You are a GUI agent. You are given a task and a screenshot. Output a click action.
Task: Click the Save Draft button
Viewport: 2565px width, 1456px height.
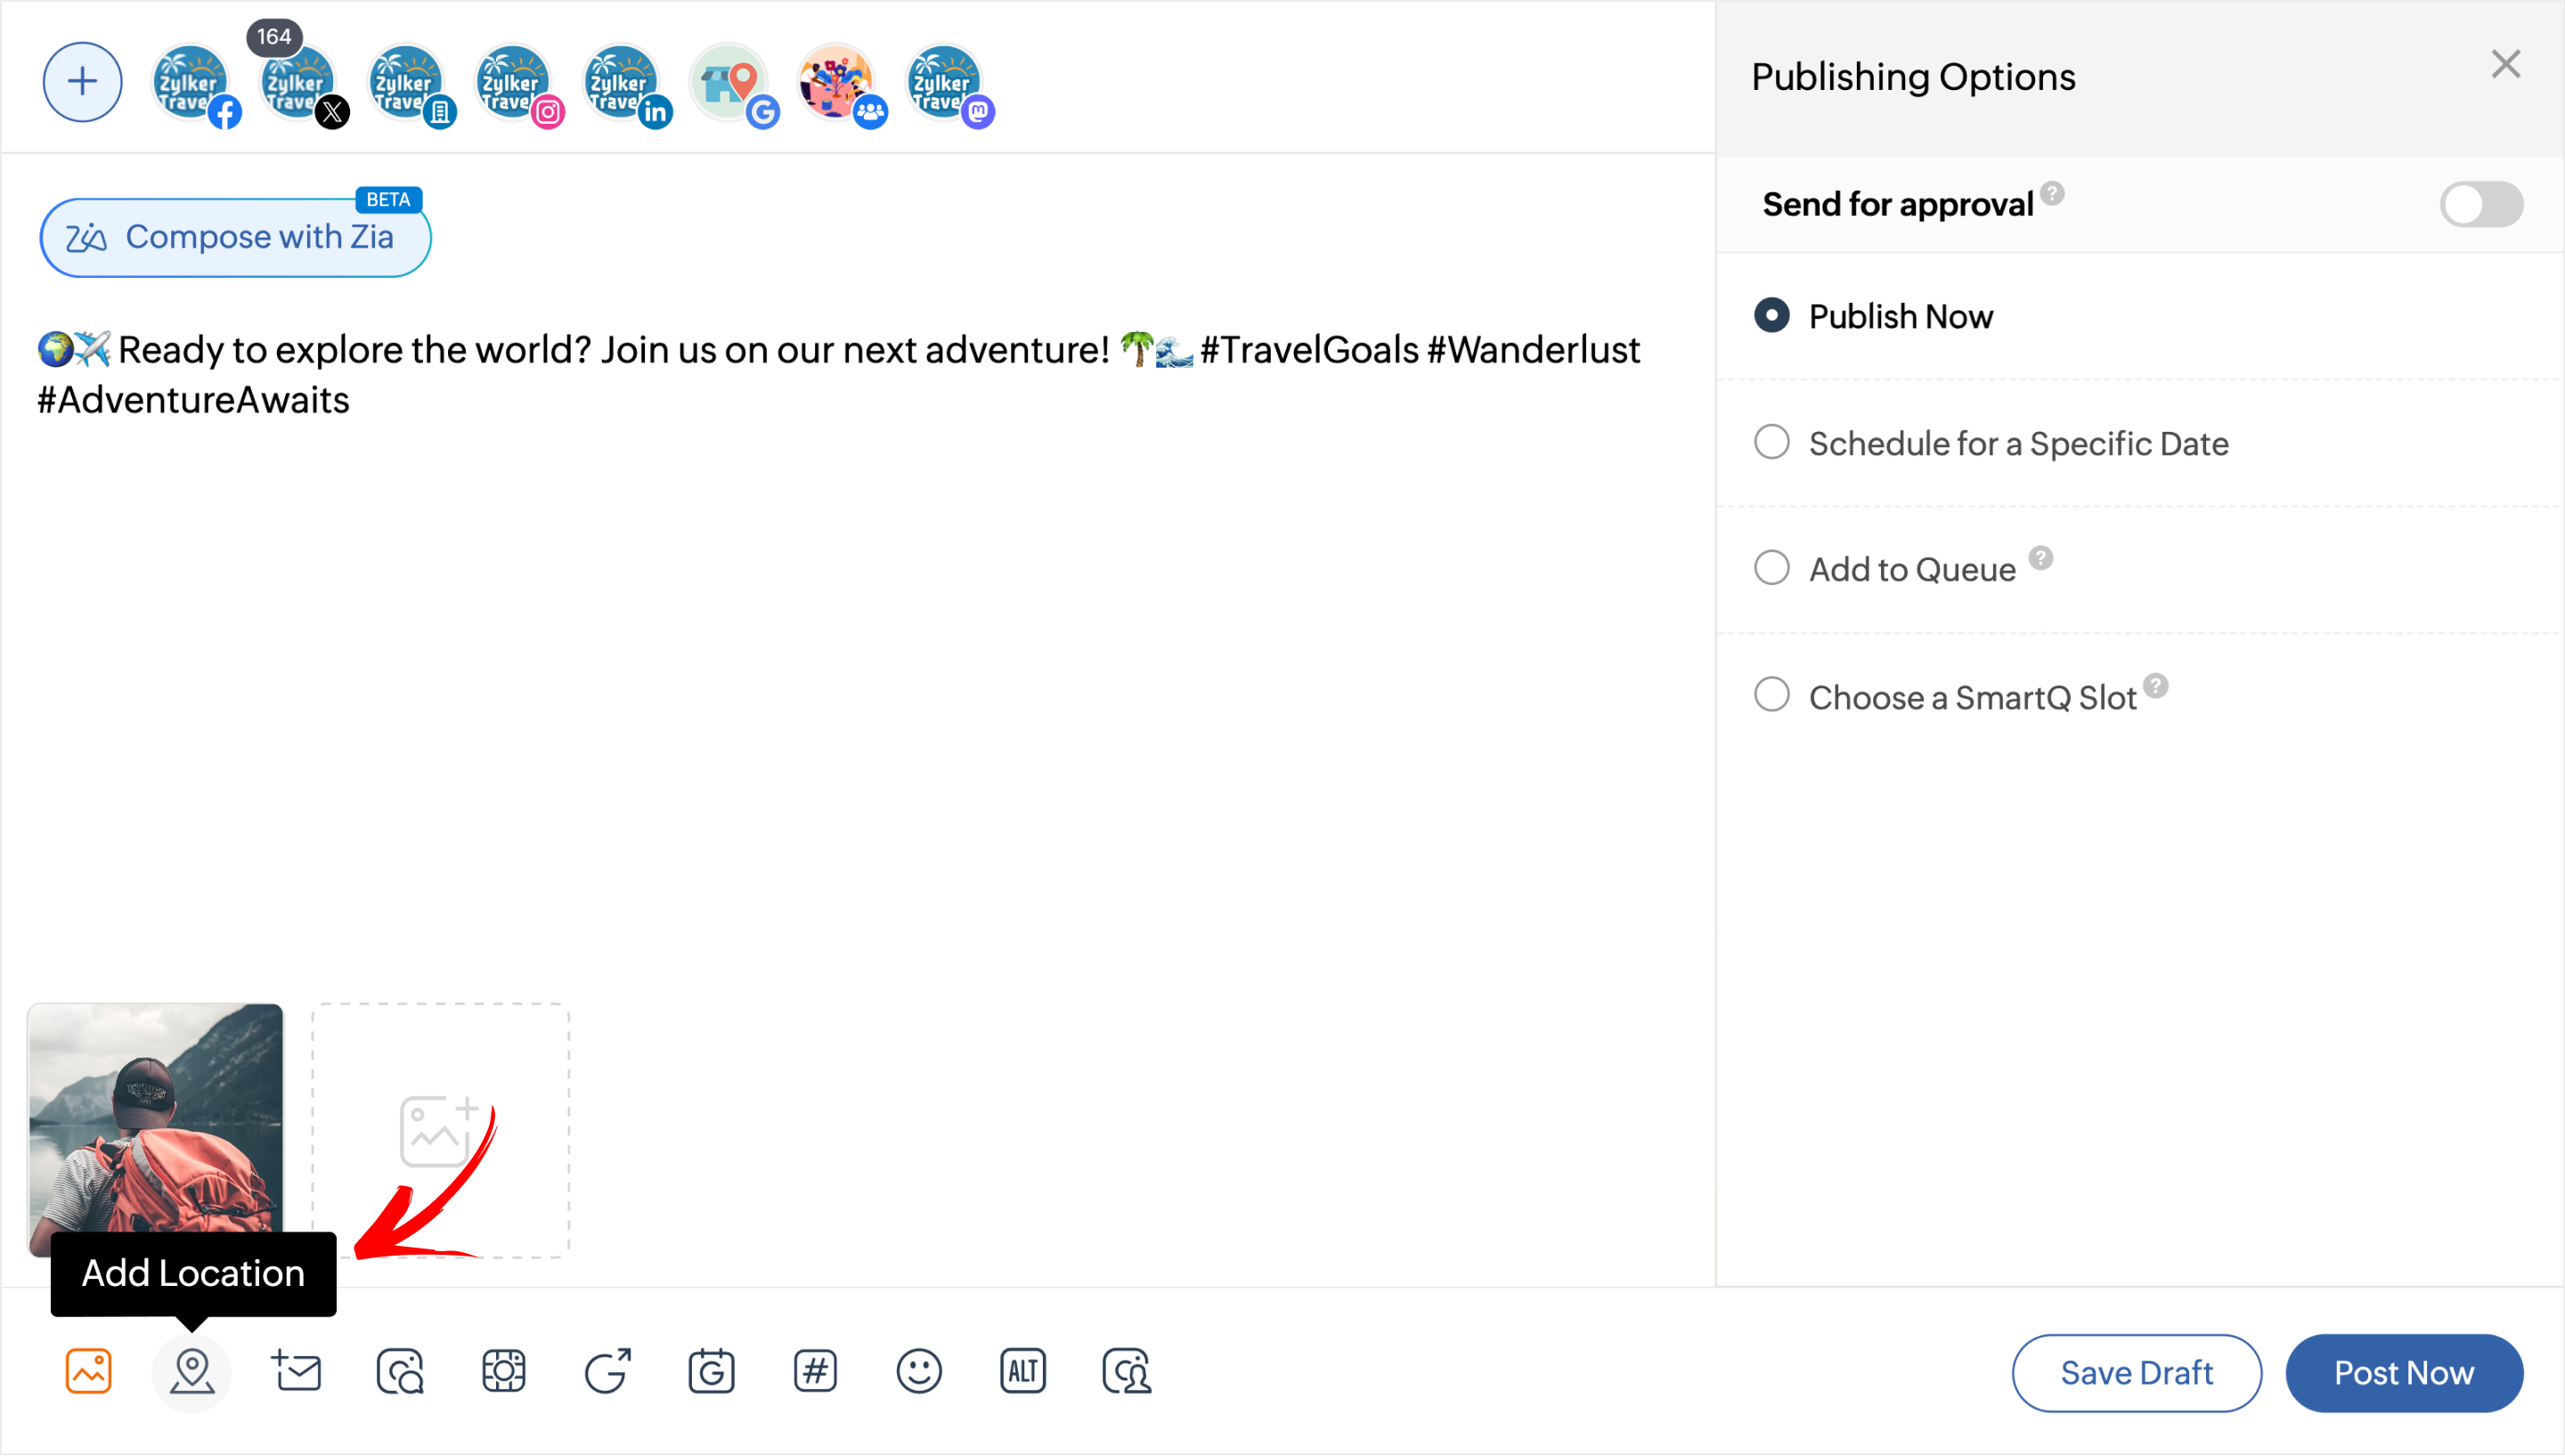2136,1373
